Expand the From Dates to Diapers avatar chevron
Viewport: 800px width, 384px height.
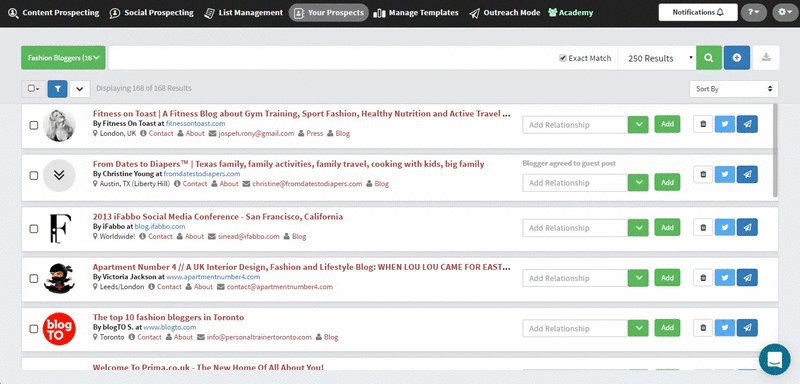click(59, 175)
